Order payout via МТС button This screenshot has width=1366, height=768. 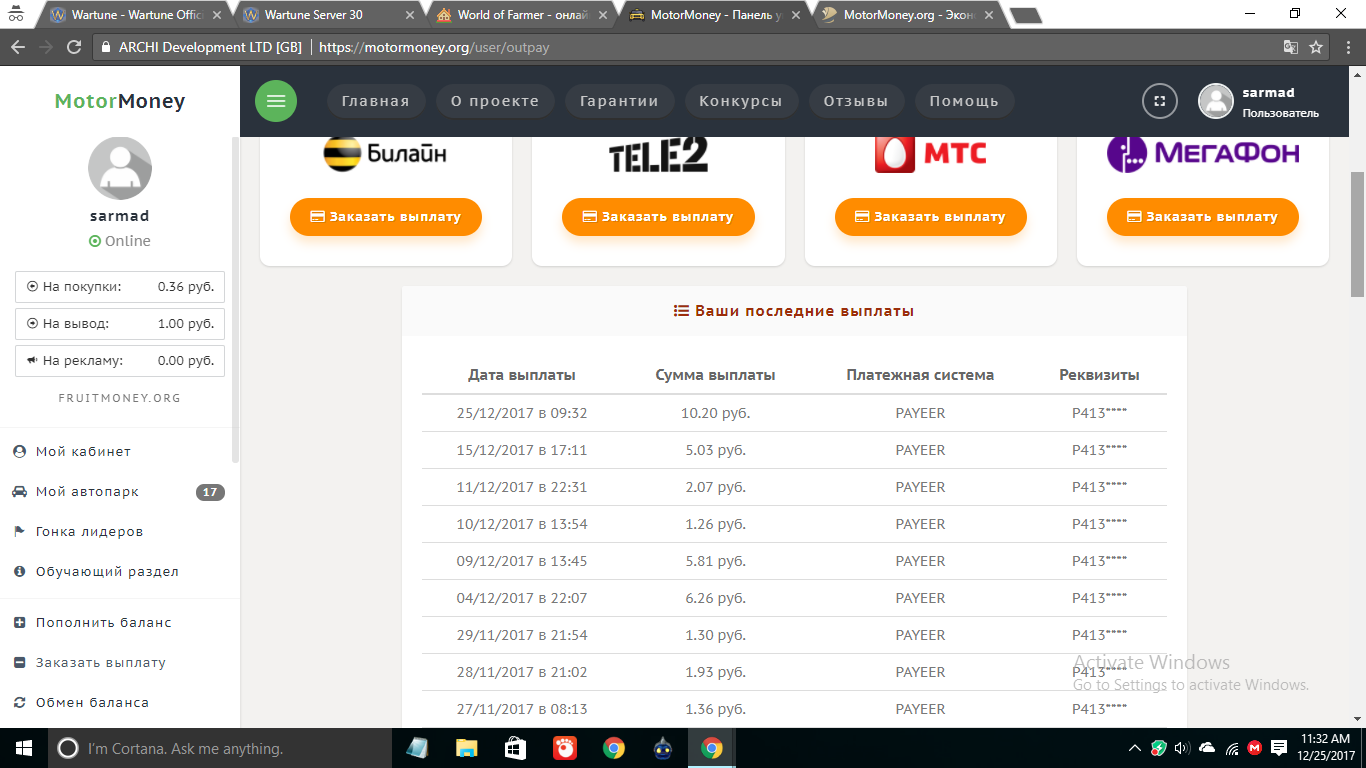click(930, 217)
